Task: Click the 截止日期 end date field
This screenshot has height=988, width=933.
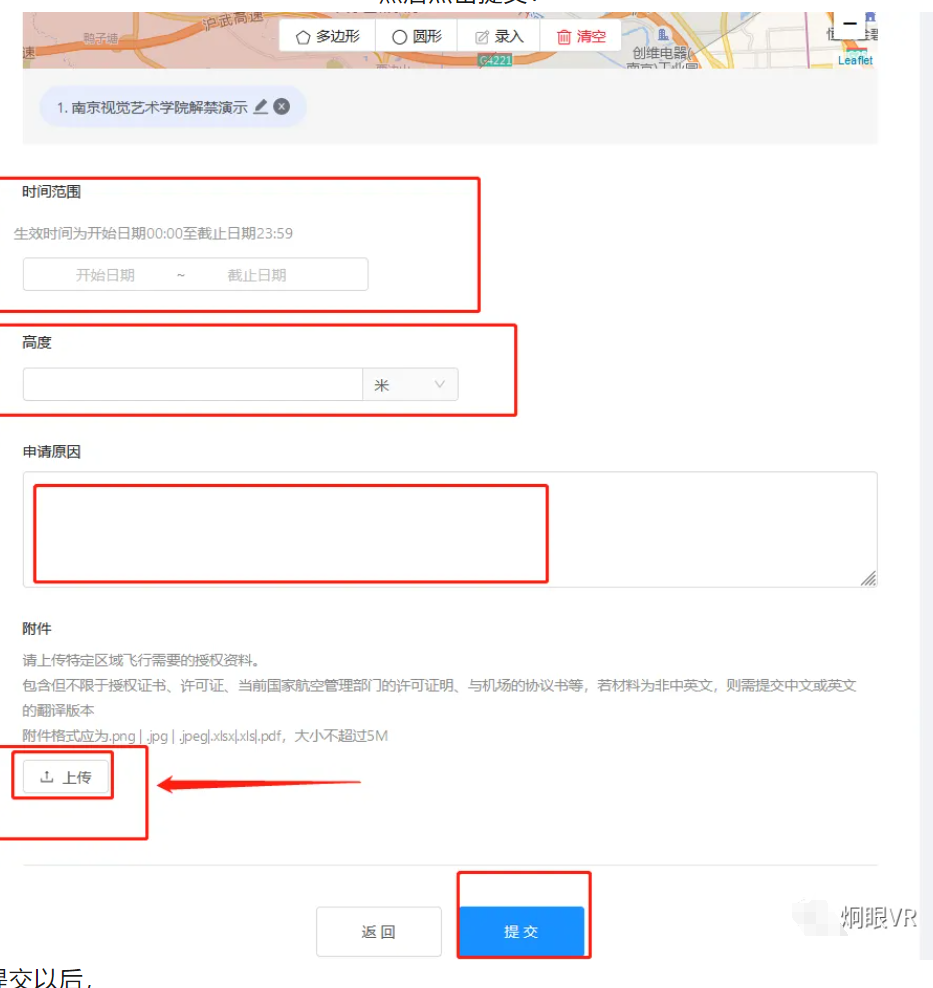Action: click(256, 275)
